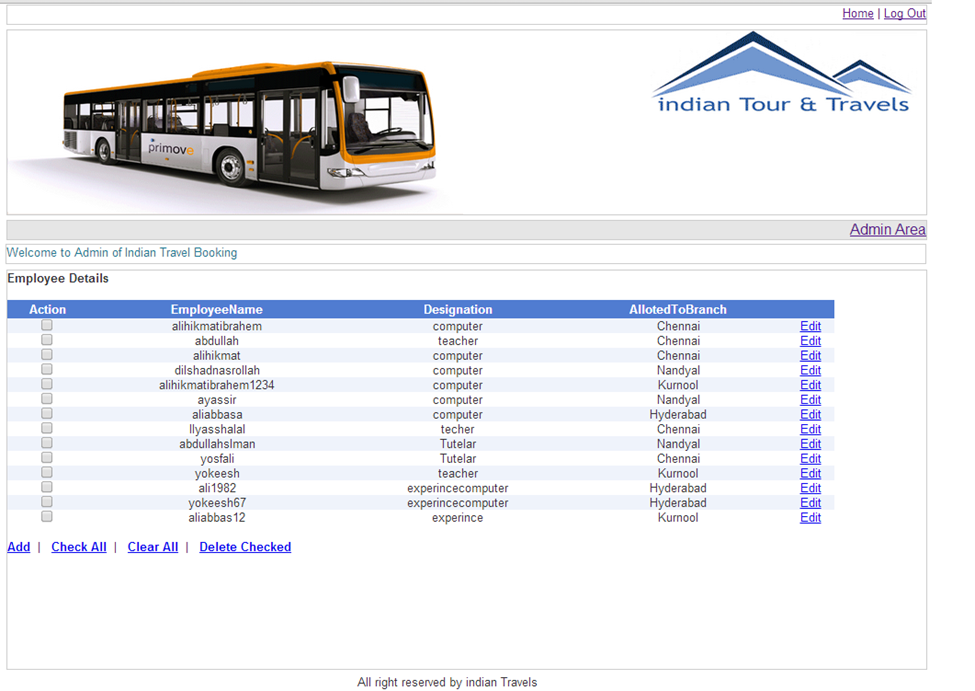The width and height of the screenshot is (975, 691).
Task: Check the box for yokeesh row
Action: (x=46, y=472)
